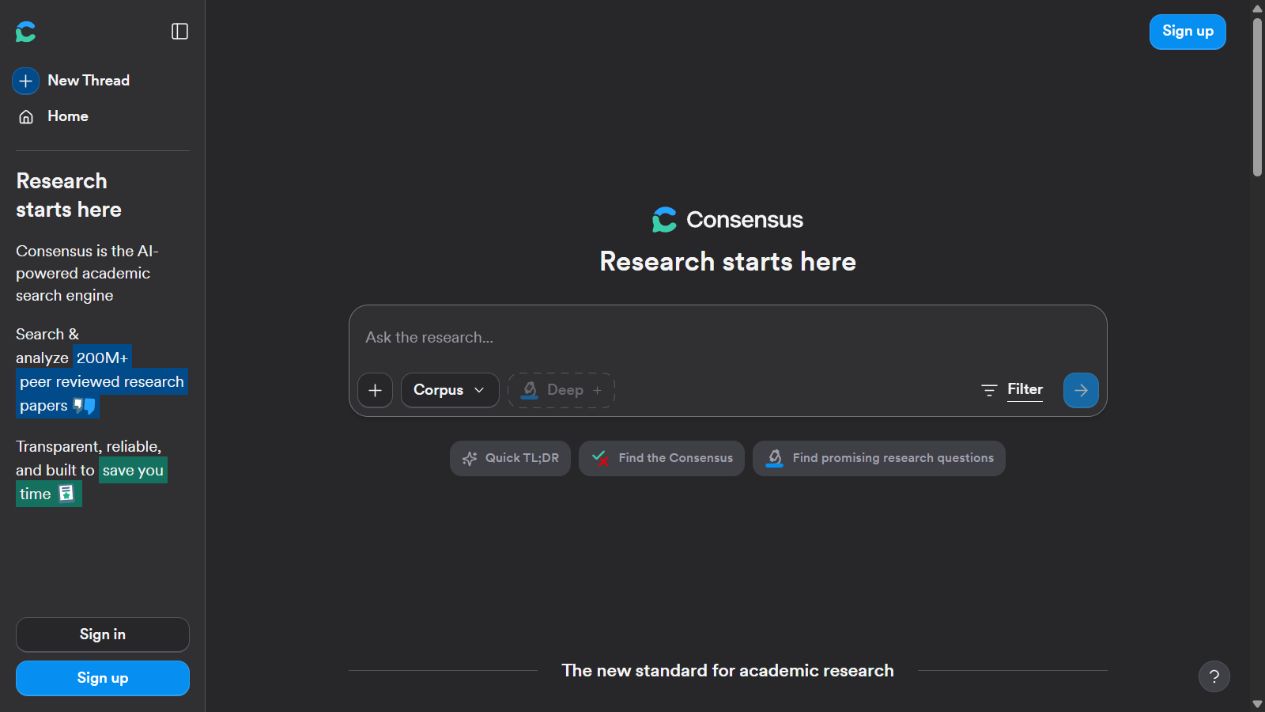Click the sparkle icon on Quick TL;DR
The height and width of the screenshot is (712, 1265).
[x=470, y=458]
